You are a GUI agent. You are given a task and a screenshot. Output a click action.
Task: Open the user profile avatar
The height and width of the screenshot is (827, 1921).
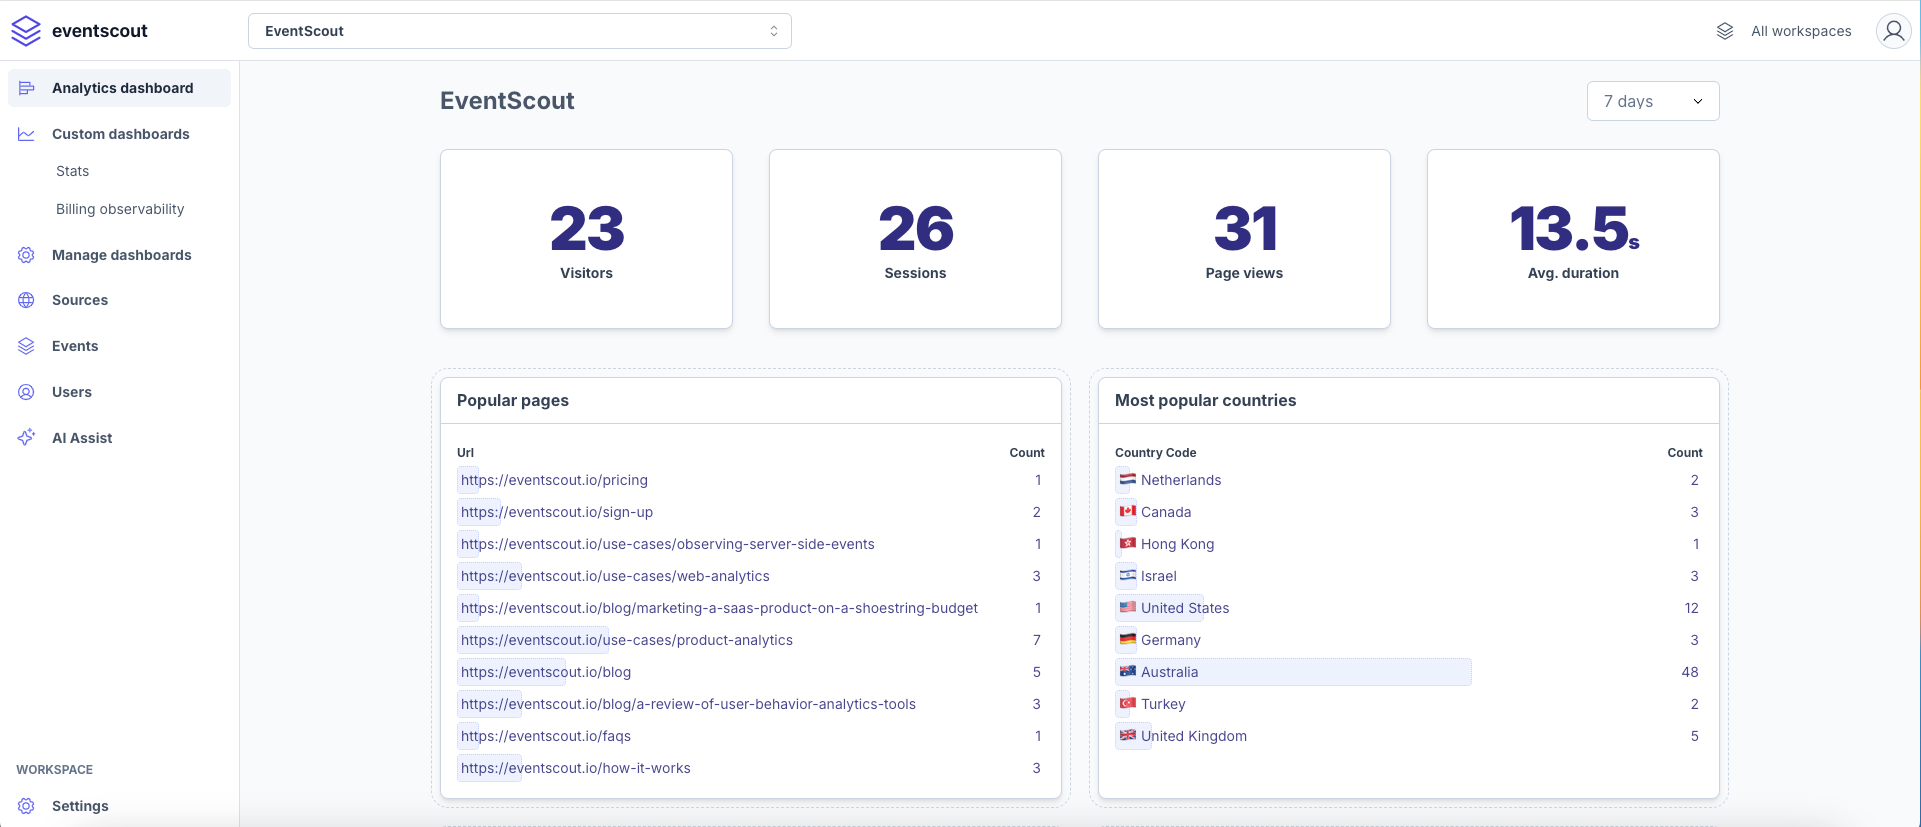[1894, 31]
